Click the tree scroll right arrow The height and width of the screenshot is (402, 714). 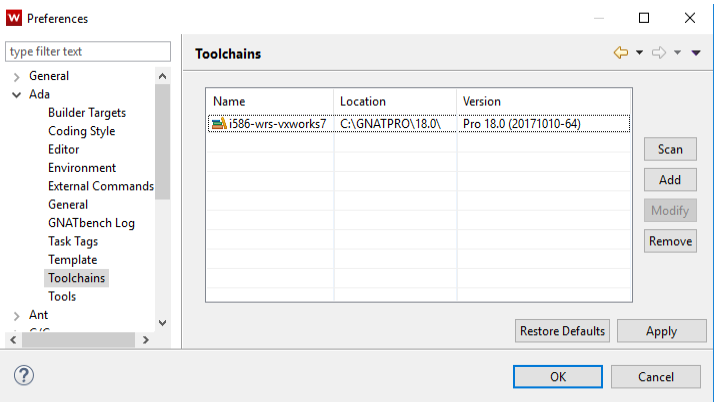146,340
